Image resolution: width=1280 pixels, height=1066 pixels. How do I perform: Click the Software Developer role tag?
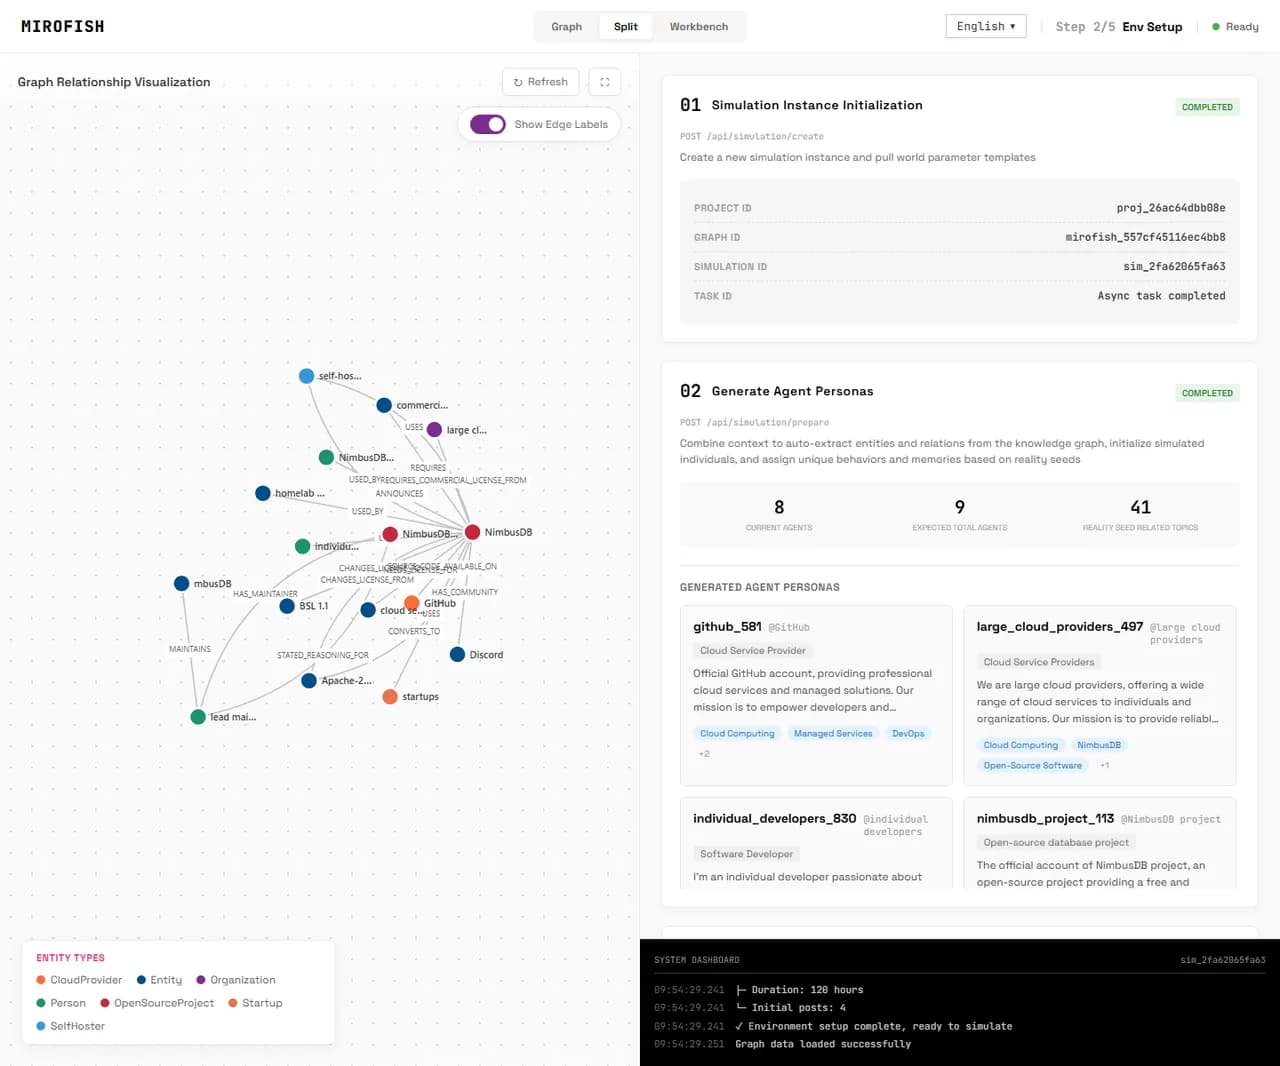click(x=746, y=854)
